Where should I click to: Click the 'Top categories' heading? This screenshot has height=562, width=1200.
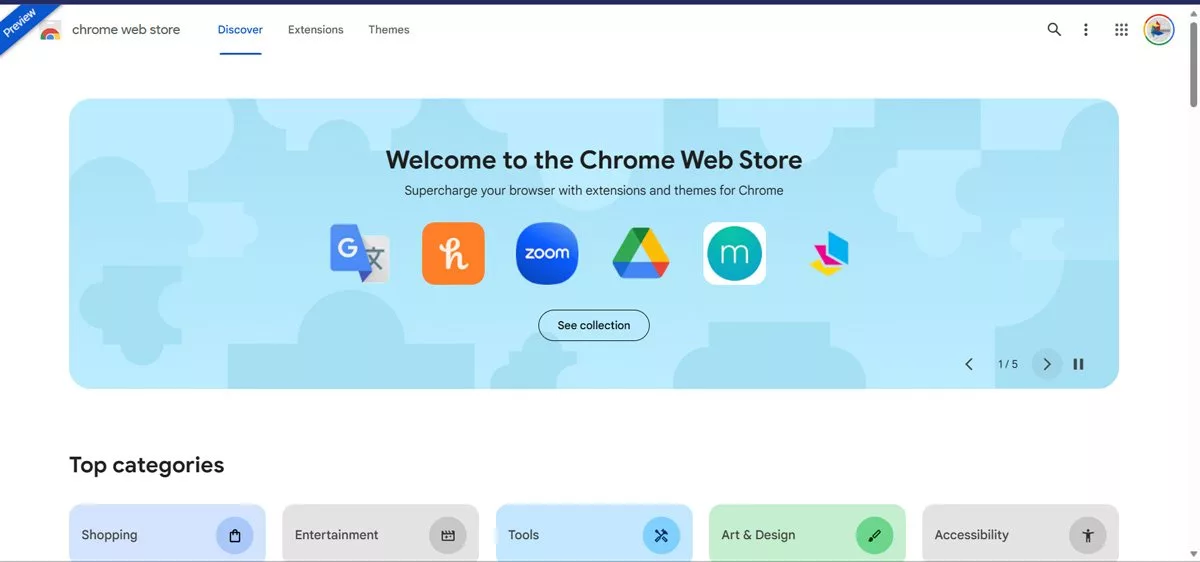[x=147, y=465]
